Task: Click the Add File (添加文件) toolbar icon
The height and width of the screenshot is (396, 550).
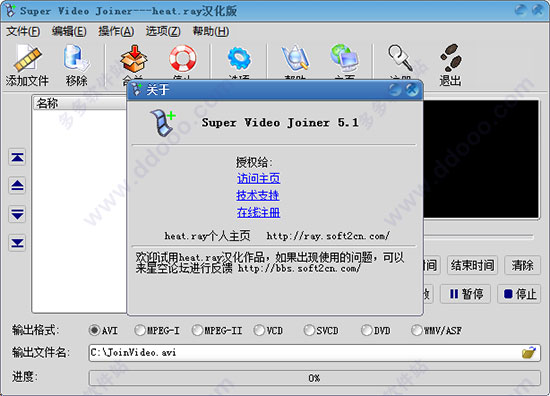Action: click(27, 65)
